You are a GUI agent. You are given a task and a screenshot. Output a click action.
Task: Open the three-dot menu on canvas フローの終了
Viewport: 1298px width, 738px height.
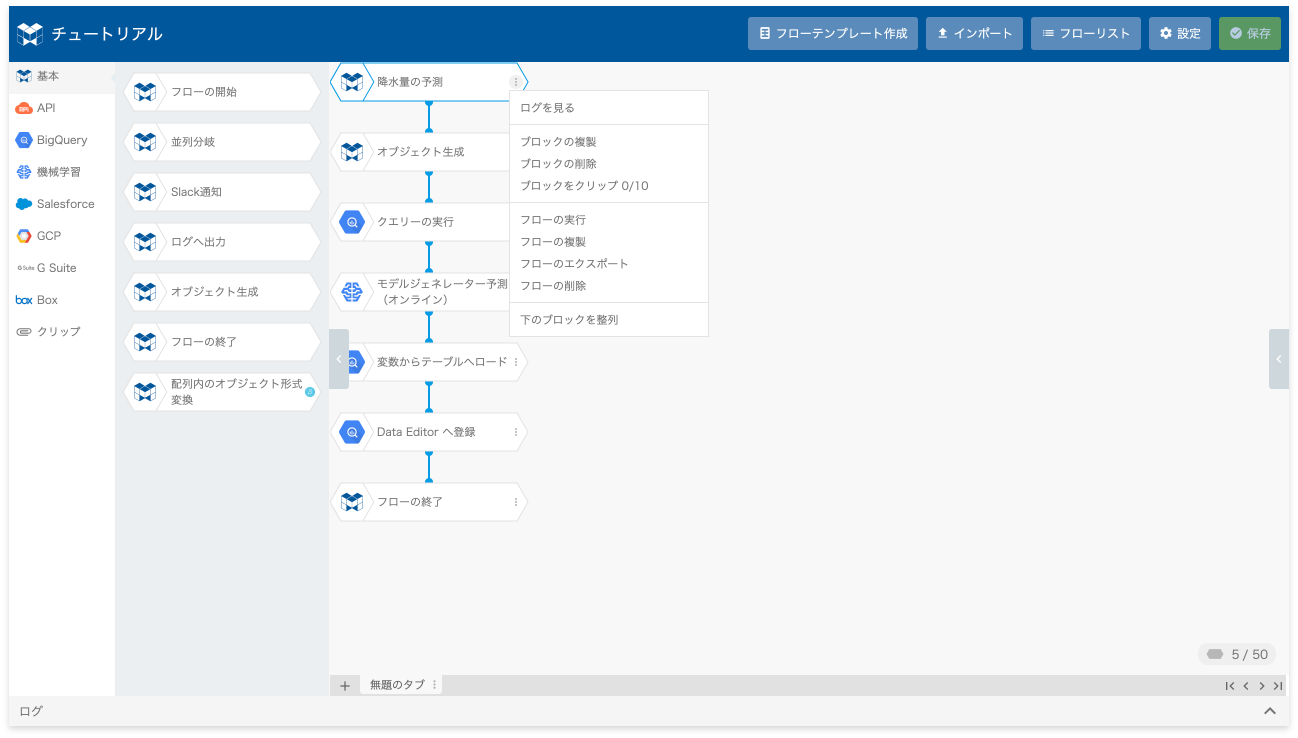pyautogui.click(x=516, y=502)
